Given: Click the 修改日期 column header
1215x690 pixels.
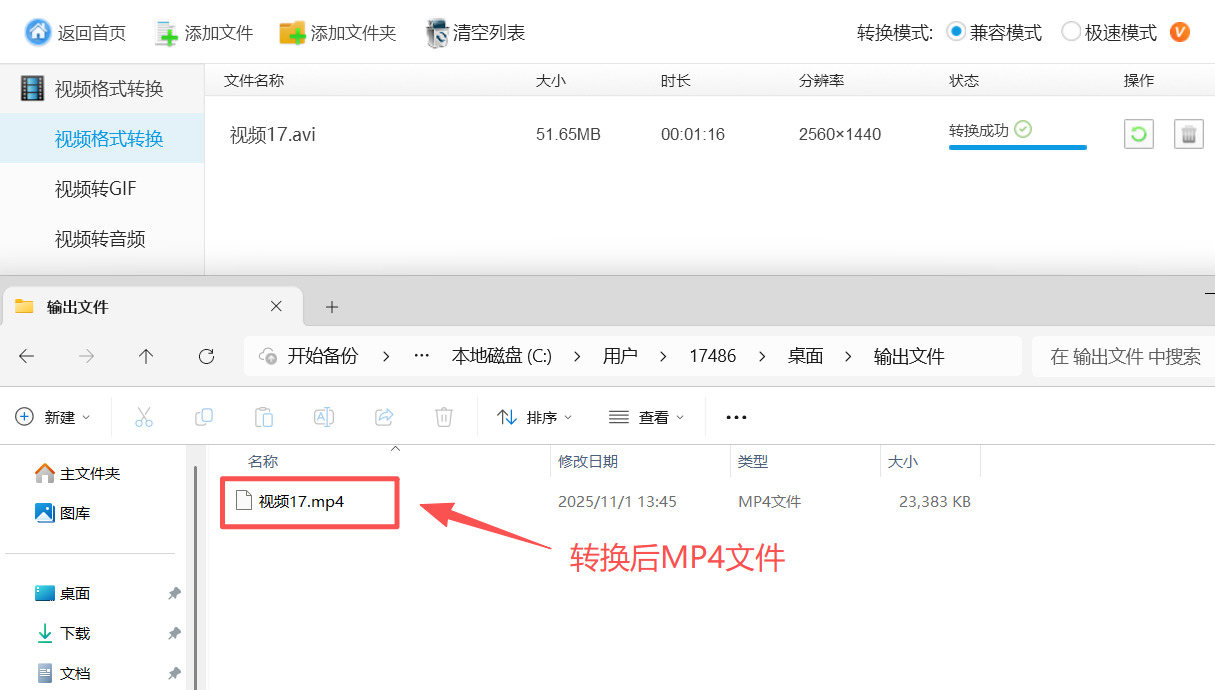Looking at the screenshot, I should pos(588,461).
